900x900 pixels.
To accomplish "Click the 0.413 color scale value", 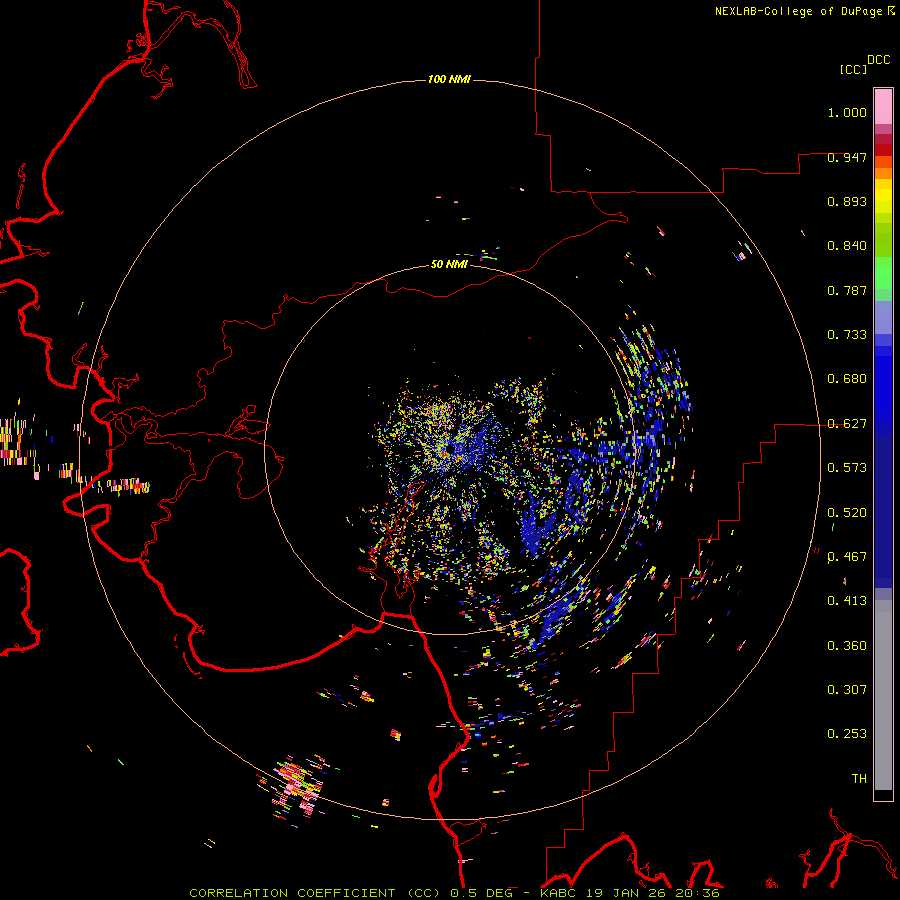I will pyautogui.click(x=847, y=601).
